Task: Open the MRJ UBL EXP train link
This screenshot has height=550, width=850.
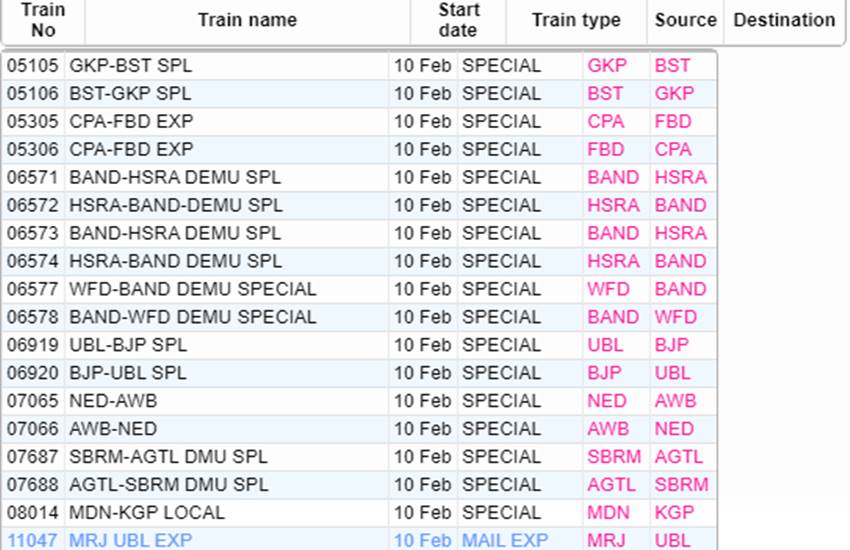Action: click(x=131, y=540)
